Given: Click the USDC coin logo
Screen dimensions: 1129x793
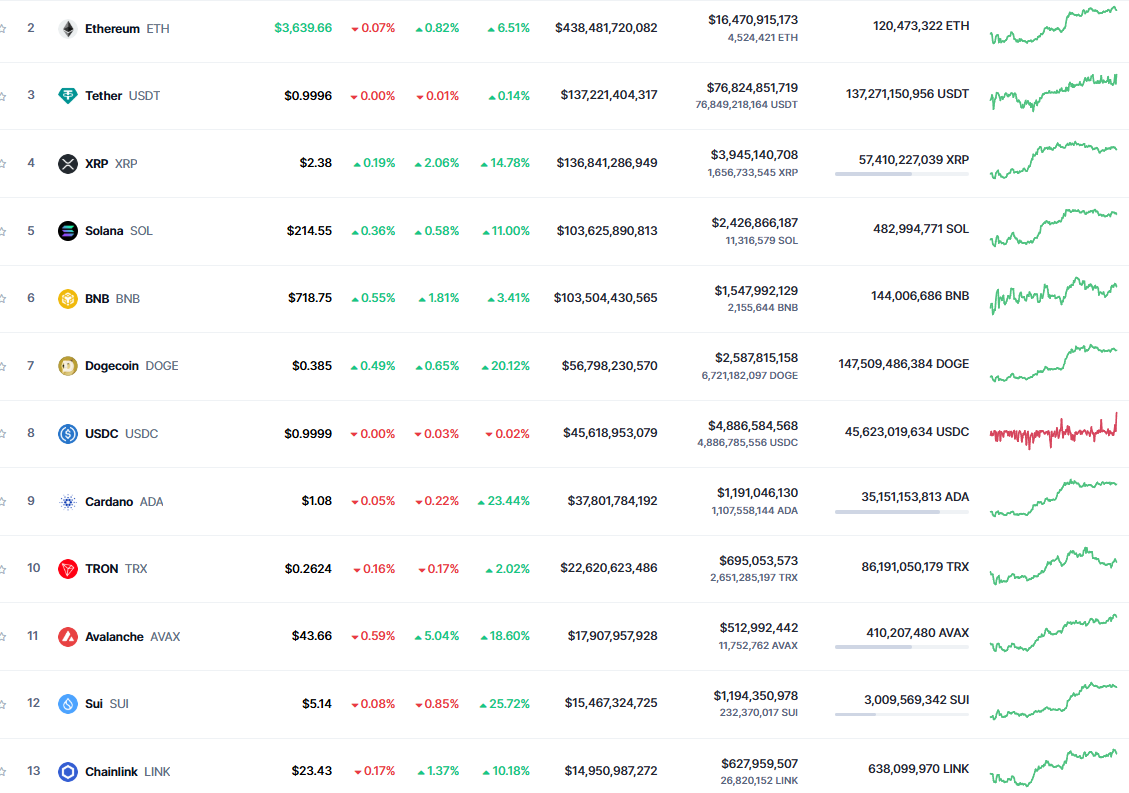Looking at the screenshot, I should [x=68, y=434].
